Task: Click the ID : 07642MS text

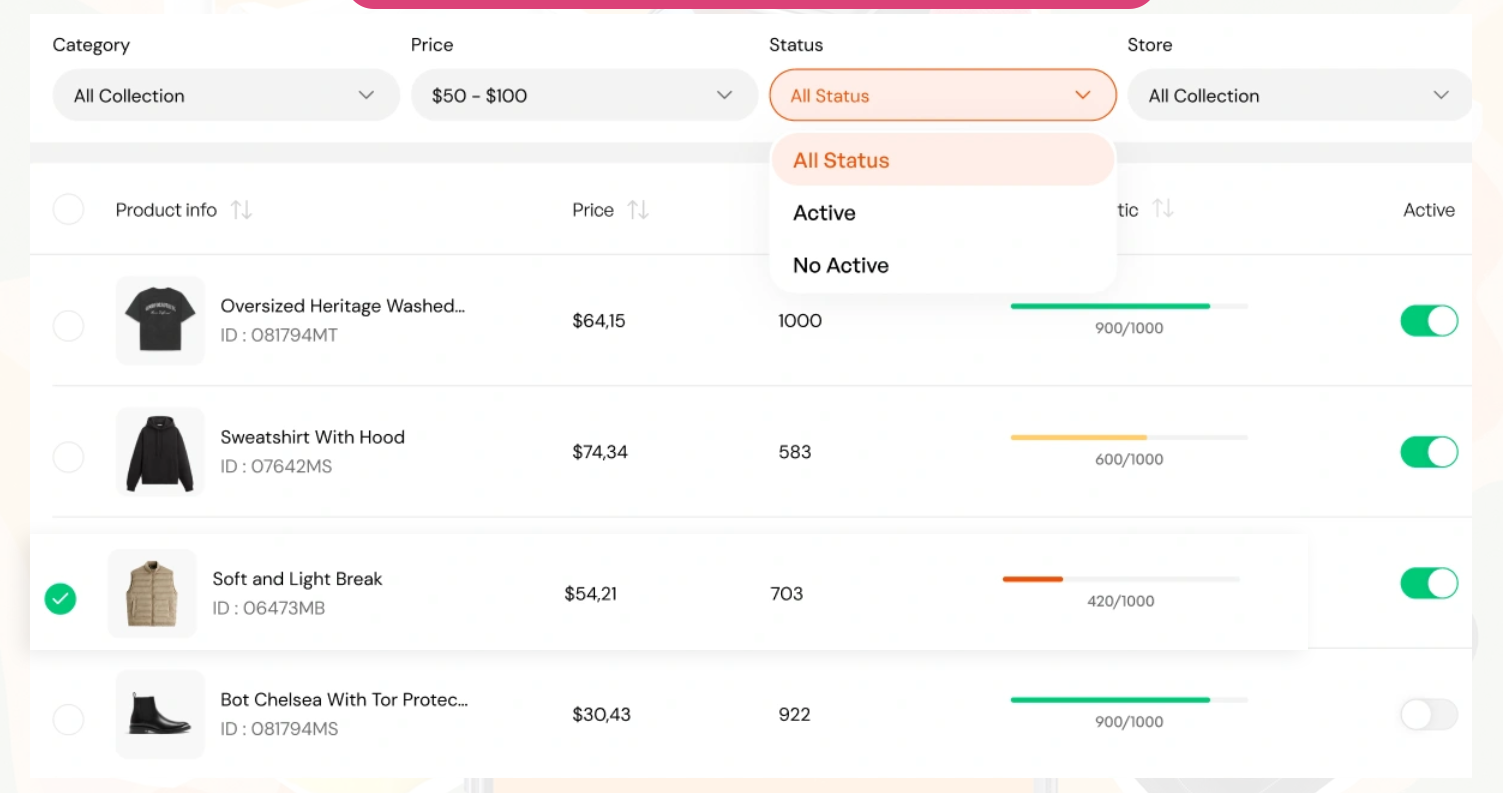Action: point(276,466)
